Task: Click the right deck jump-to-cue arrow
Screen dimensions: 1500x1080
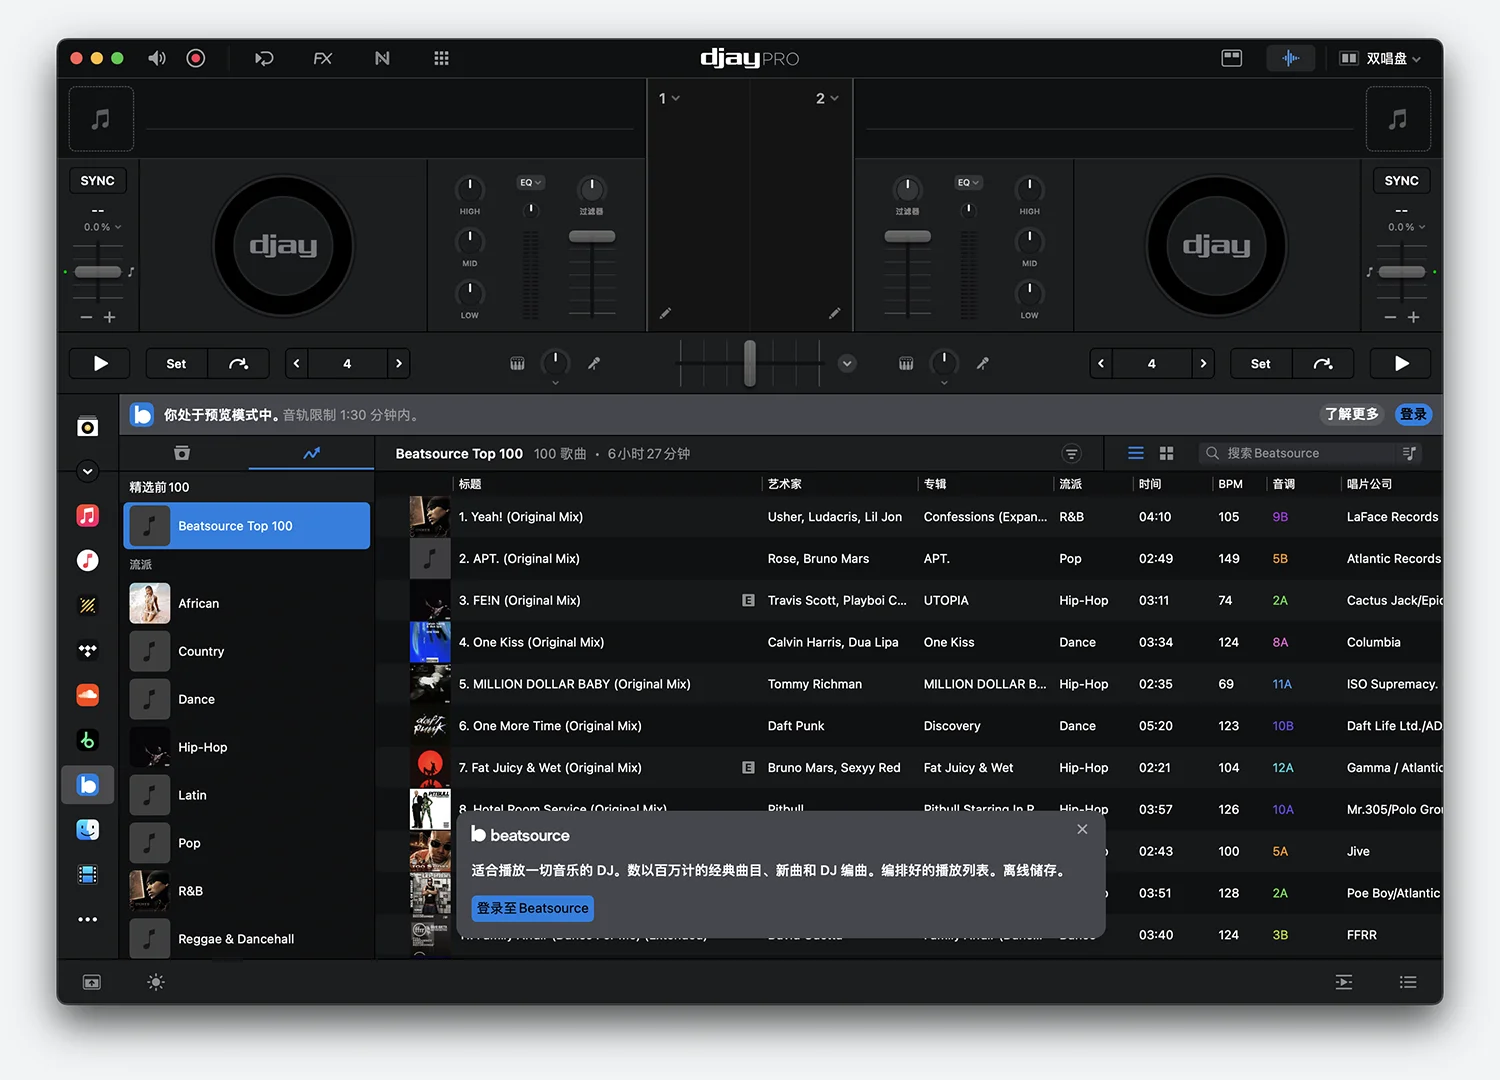Action: point(1323,364)
